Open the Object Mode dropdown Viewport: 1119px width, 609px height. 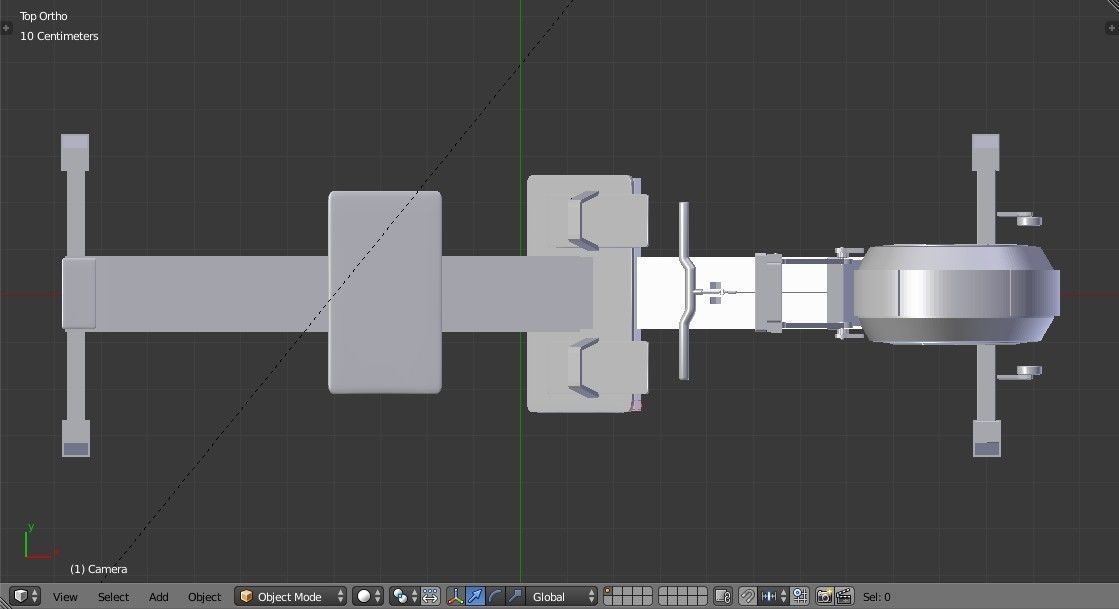coord(290,596)
